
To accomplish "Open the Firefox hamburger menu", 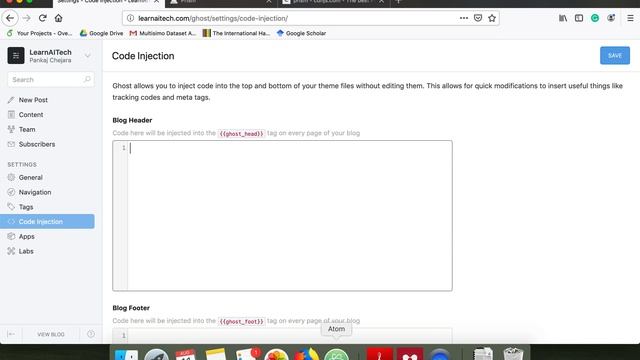I will point(630,18).
